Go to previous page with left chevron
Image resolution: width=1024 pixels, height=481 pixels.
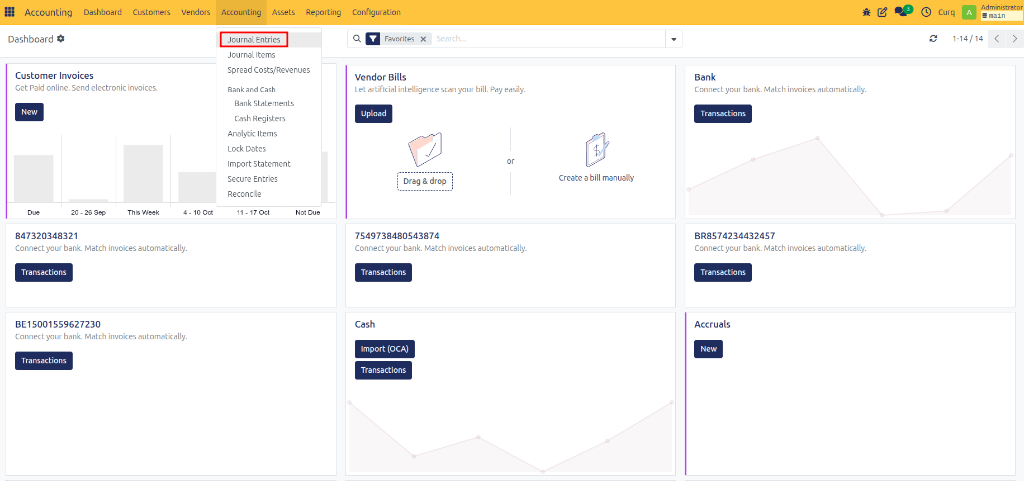click(997, 39)
